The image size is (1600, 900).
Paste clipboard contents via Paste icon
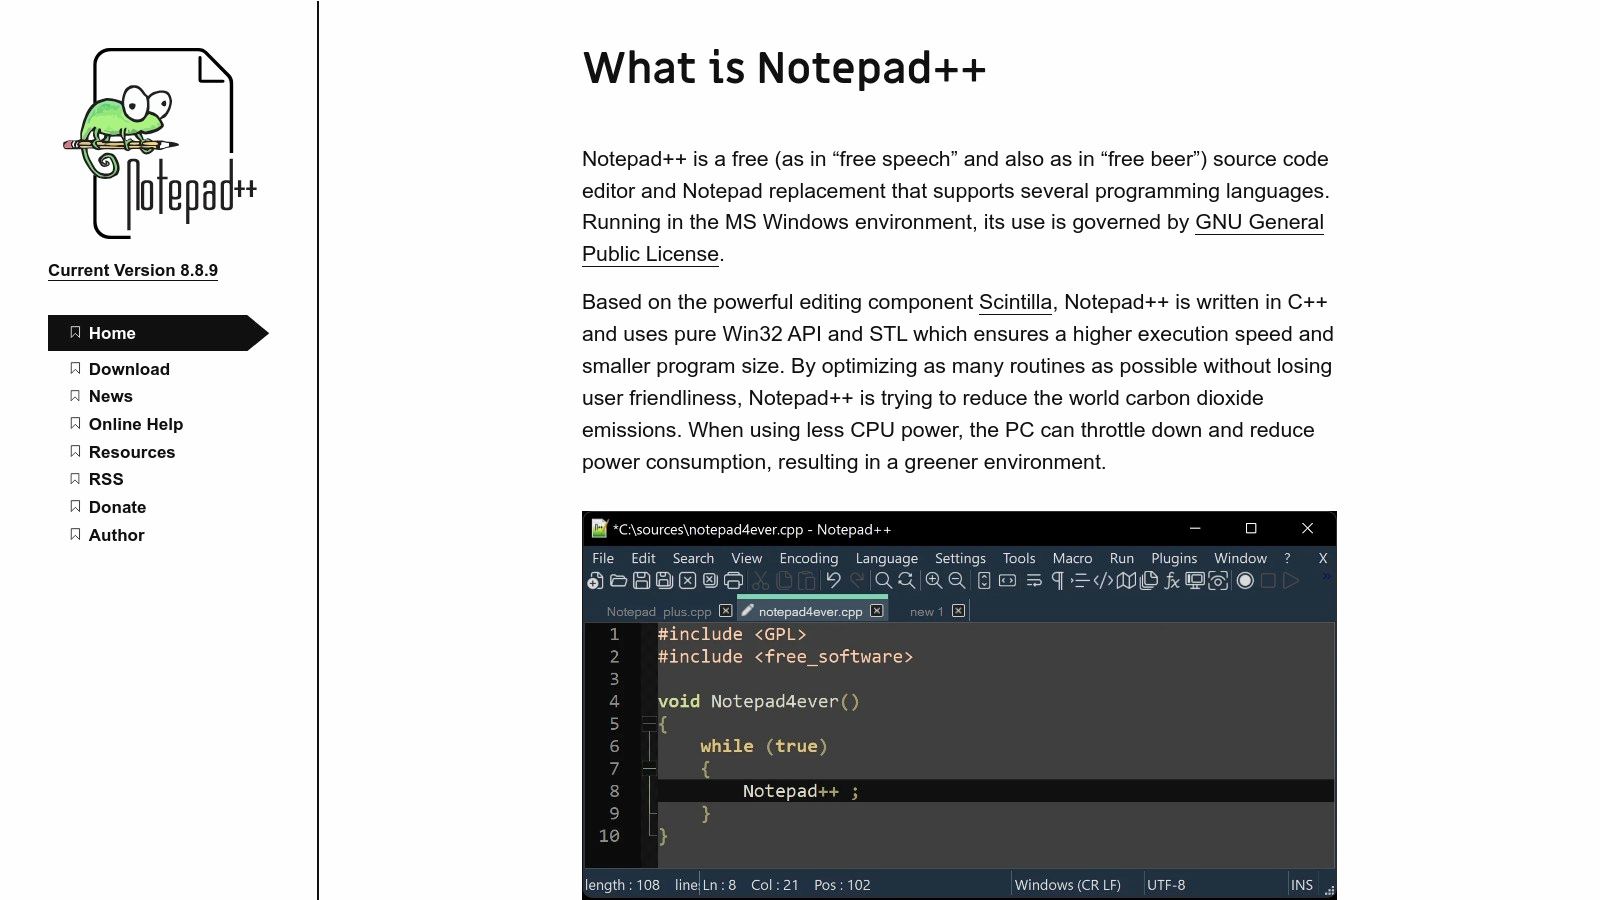click(x=806, y=580)
